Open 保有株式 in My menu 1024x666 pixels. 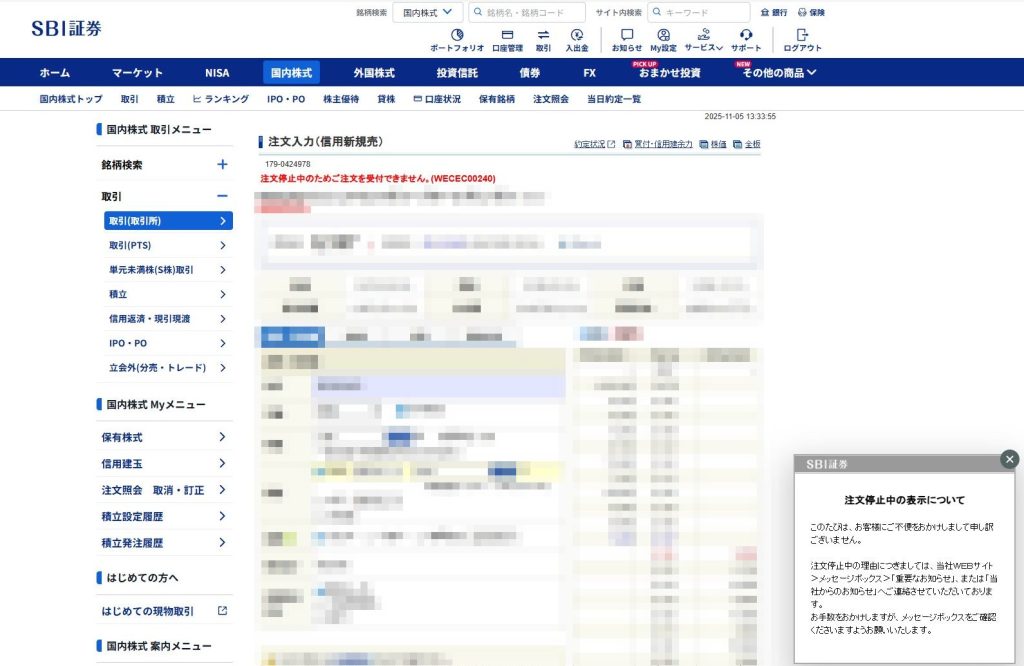tap(164, 437)
